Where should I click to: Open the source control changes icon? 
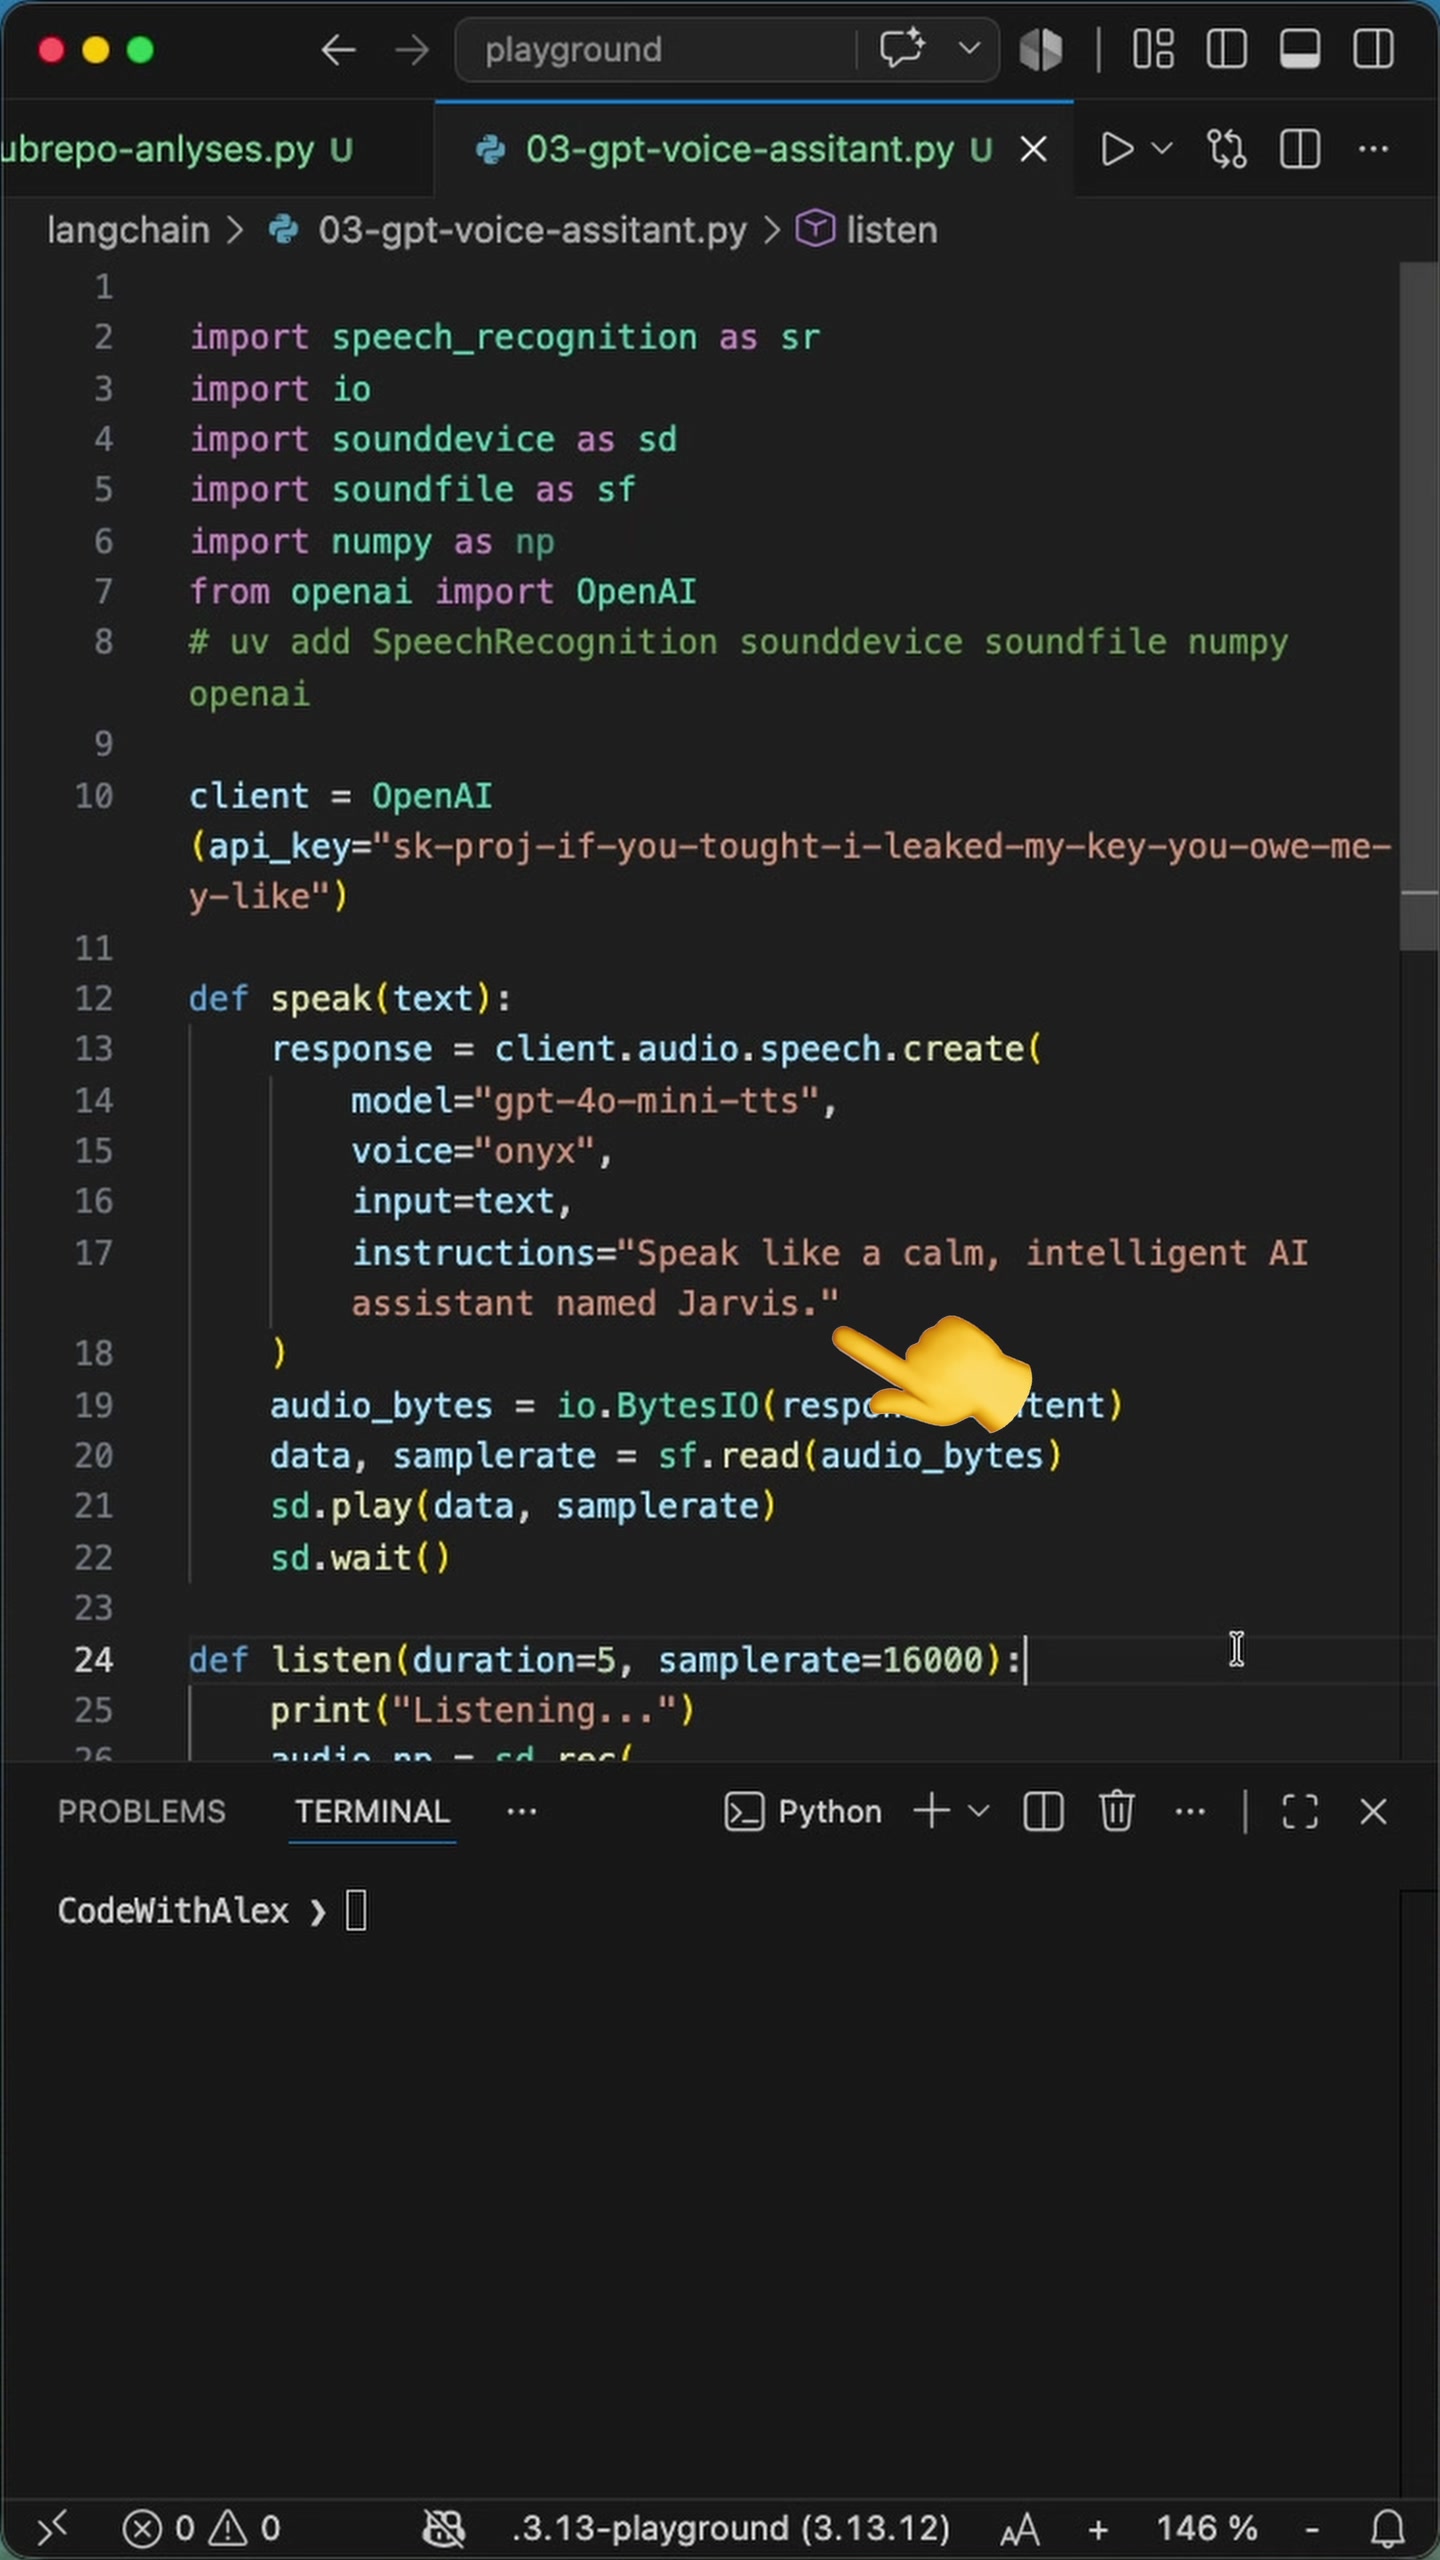click(1226, 149)
